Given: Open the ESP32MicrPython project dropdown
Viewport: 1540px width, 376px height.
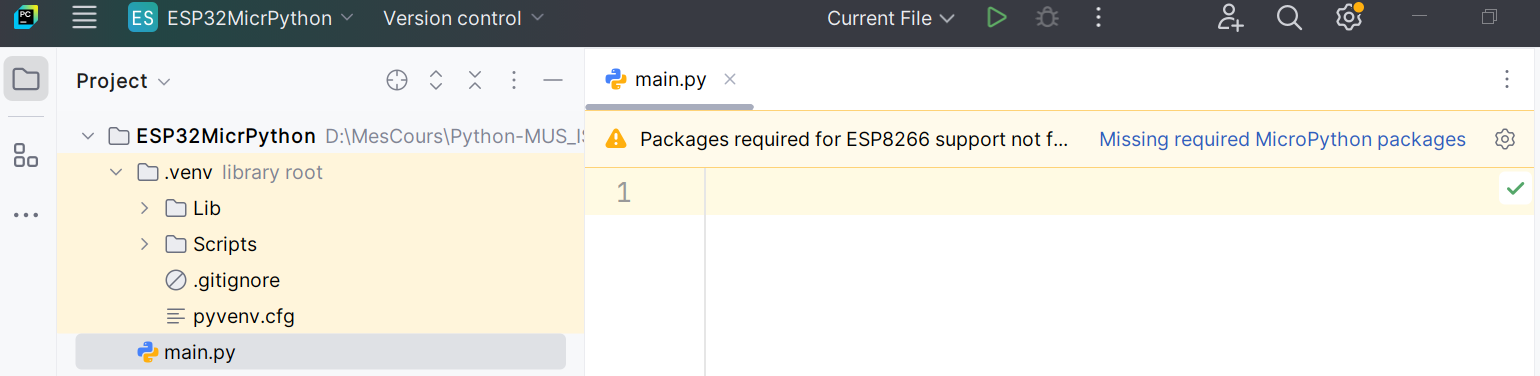Looking at the screenshot, I should [241, 18].
